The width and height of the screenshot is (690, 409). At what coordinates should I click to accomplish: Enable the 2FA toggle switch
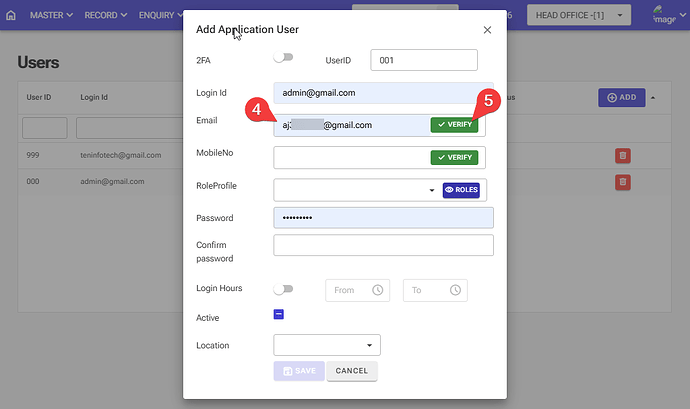tap(283, 60)
